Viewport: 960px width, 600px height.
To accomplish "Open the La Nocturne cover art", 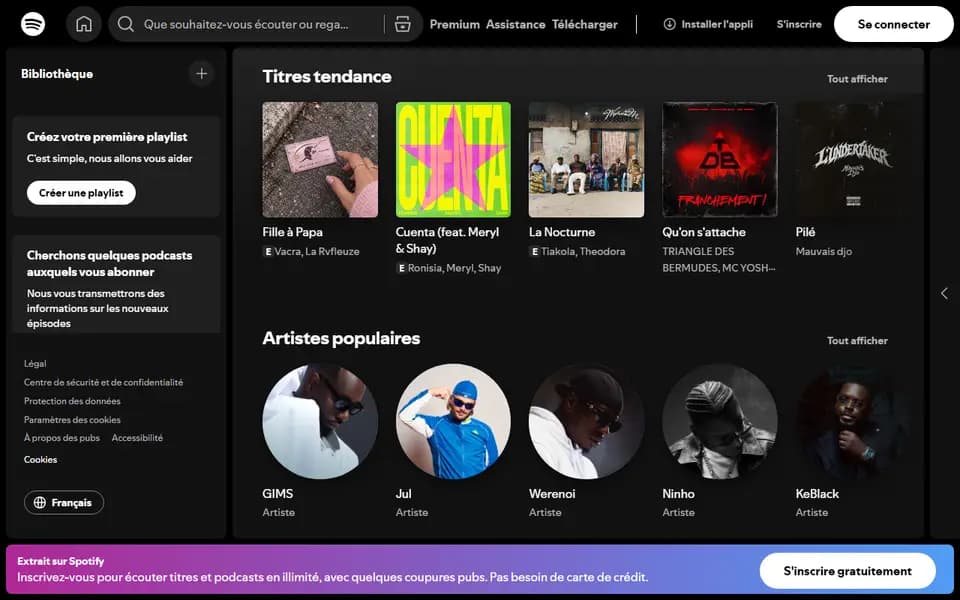I will [587, 160].
